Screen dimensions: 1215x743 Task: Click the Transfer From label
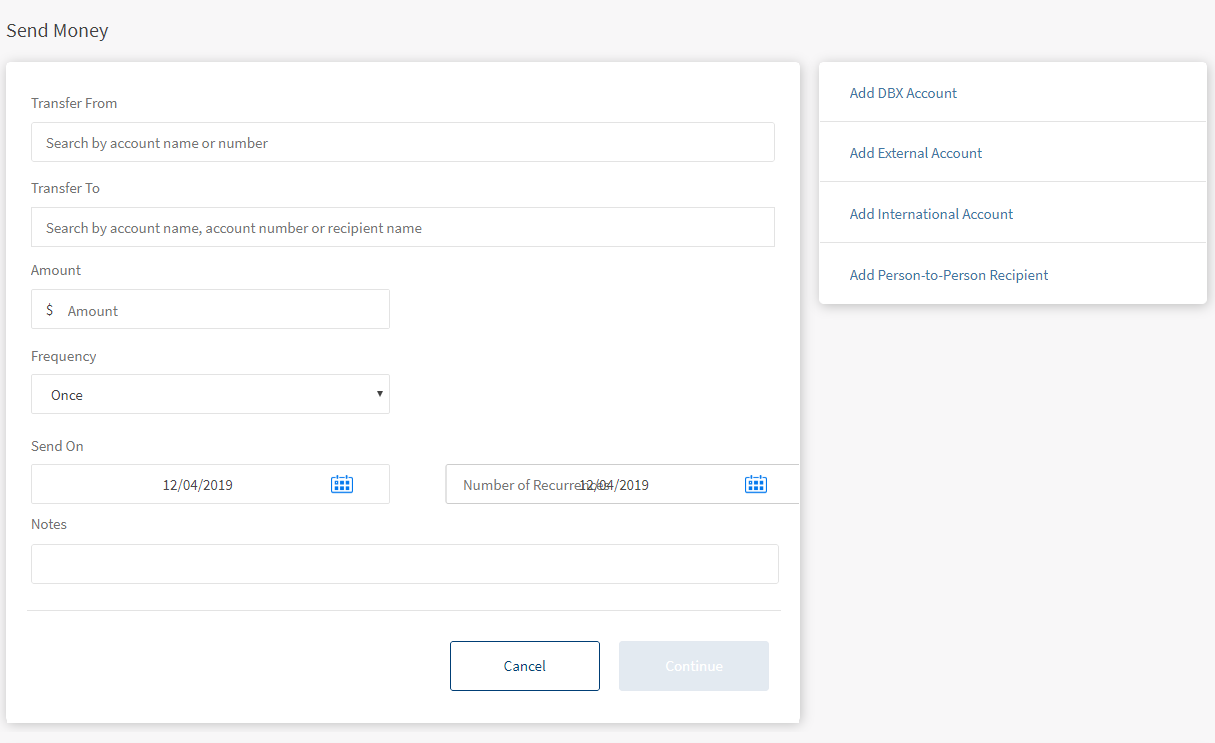tap(74, 103)
